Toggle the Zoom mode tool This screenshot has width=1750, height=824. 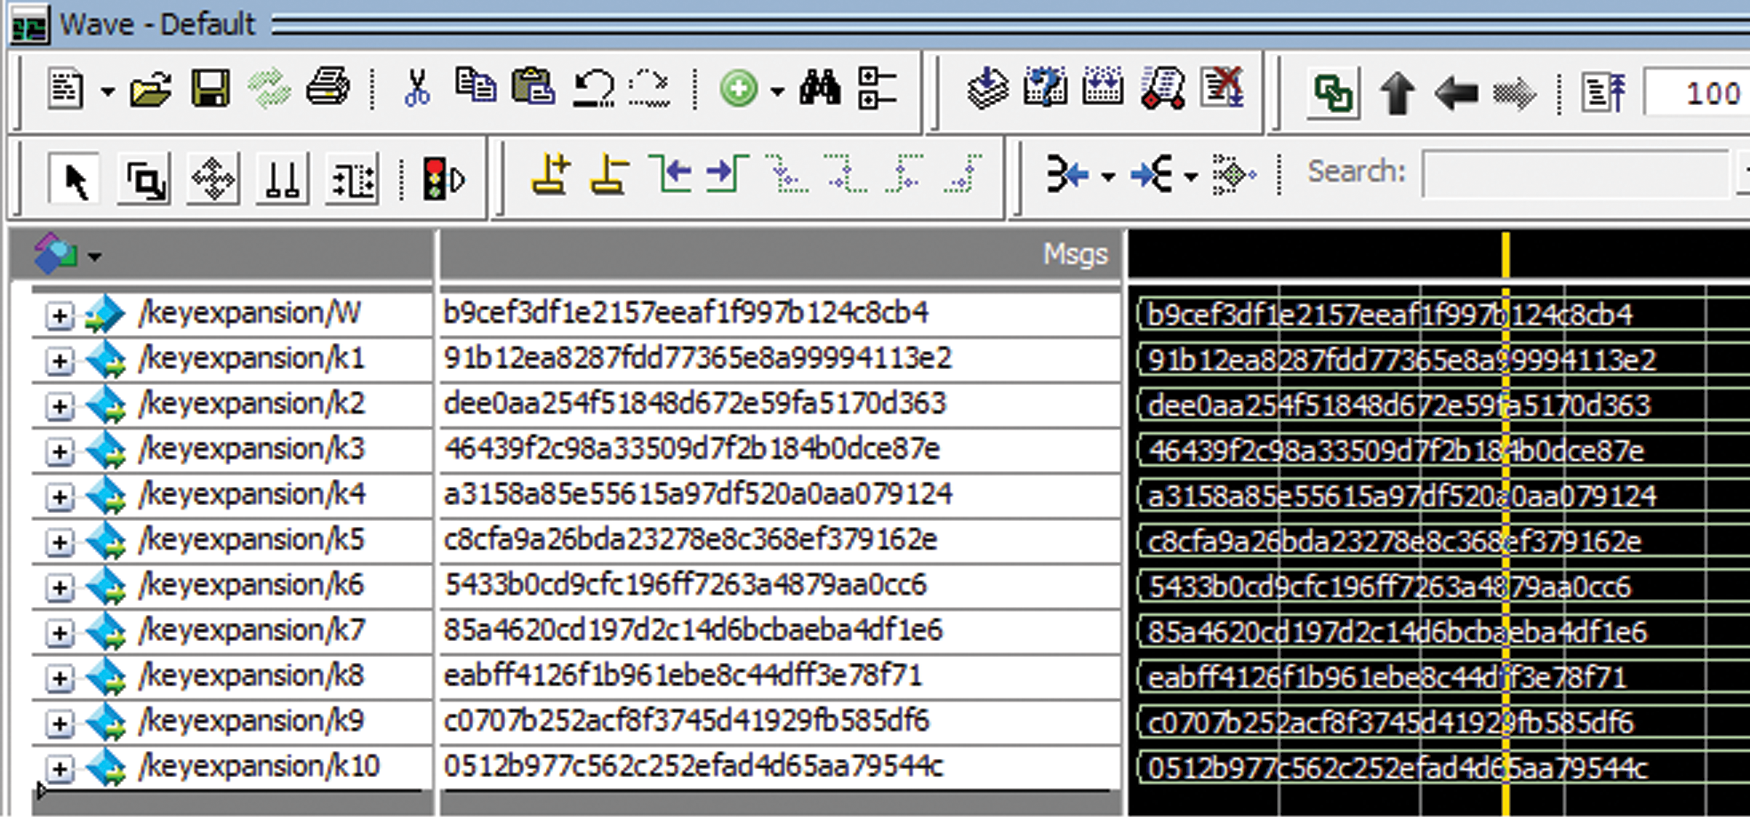[145, 181]
